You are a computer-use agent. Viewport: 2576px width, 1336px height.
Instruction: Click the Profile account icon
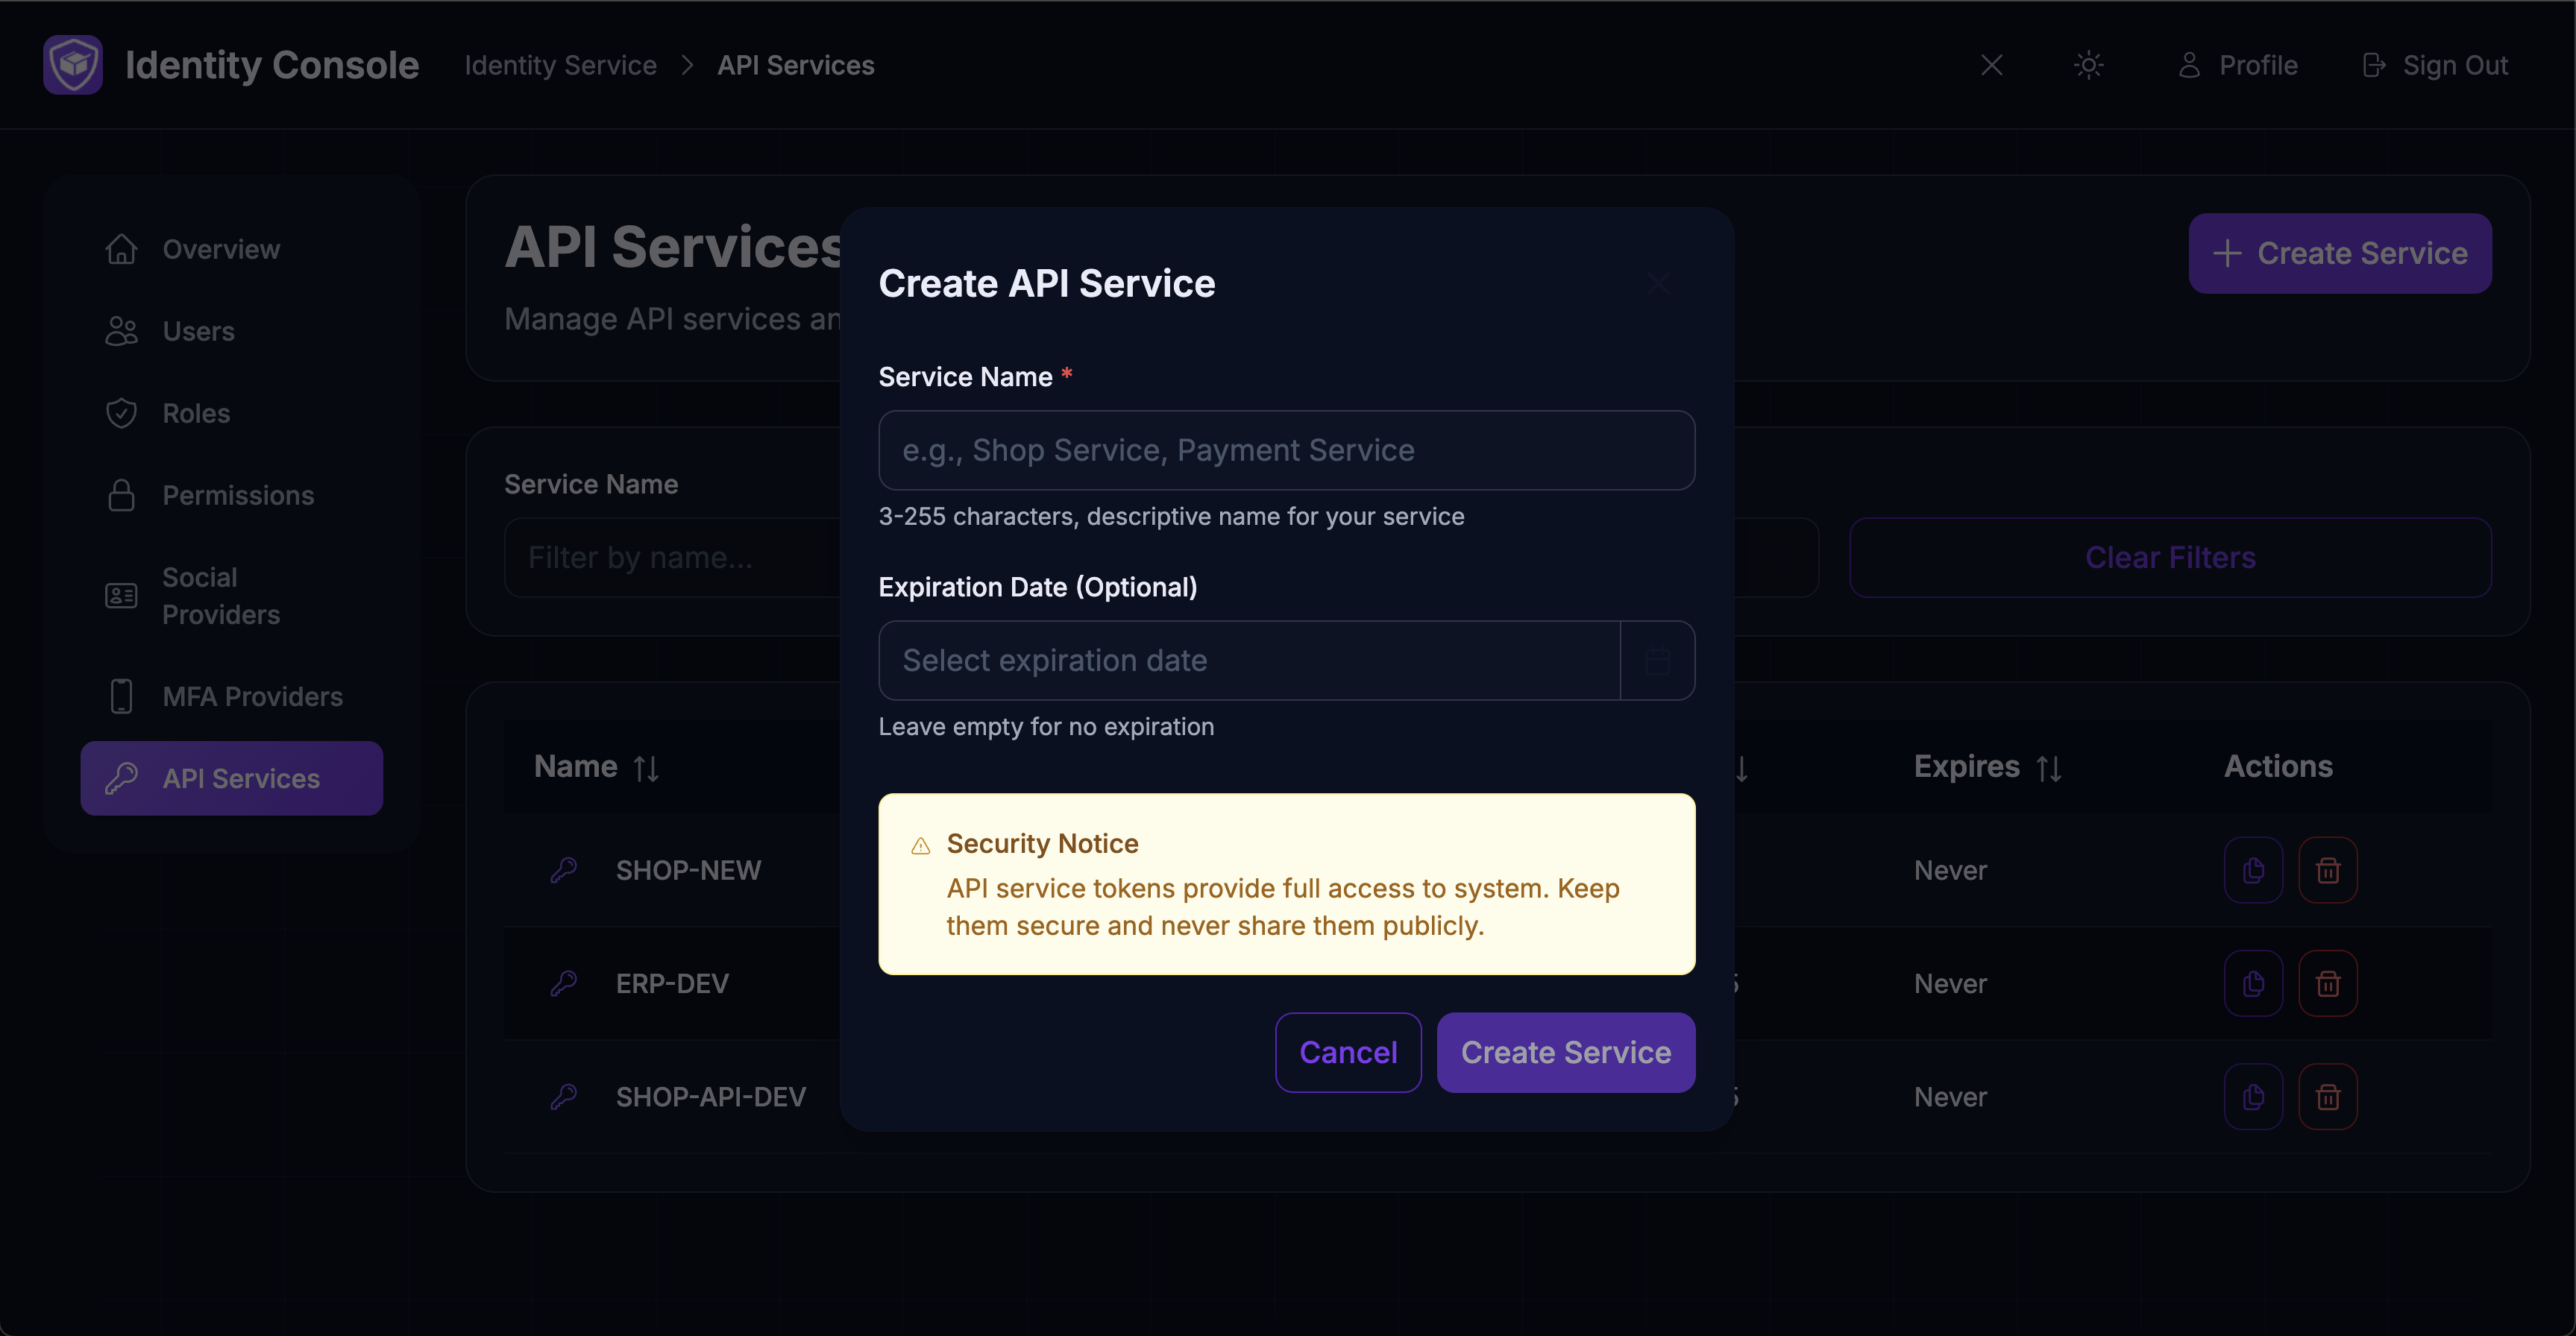pyautogui.click(x=2190, y=64)
